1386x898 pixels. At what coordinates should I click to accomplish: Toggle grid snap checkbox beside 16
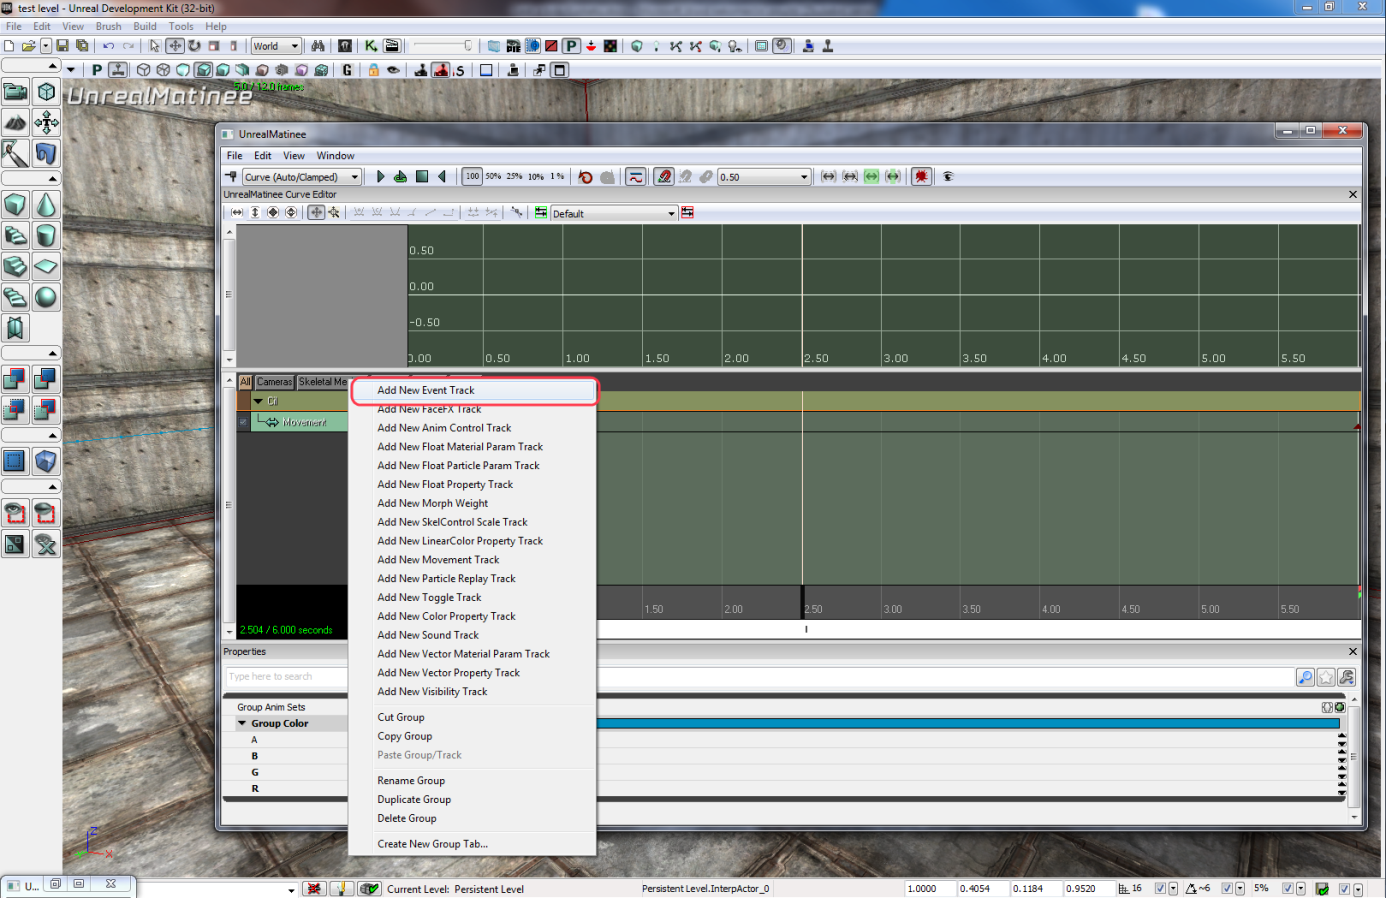pyautogui.click(x=1160, y=888)
